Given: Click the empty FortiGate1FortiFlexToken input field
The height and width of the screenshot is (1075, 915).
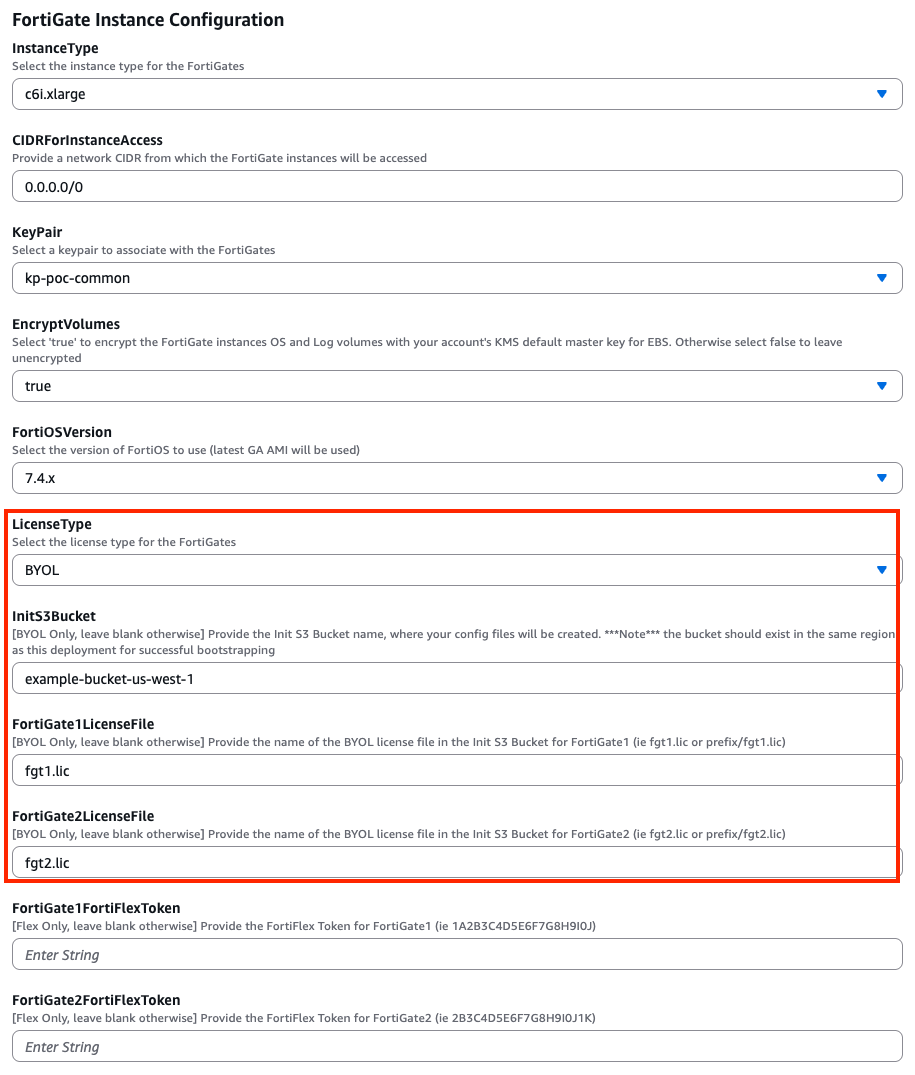Looking at the screenshot, I should (x=457, y=954).
